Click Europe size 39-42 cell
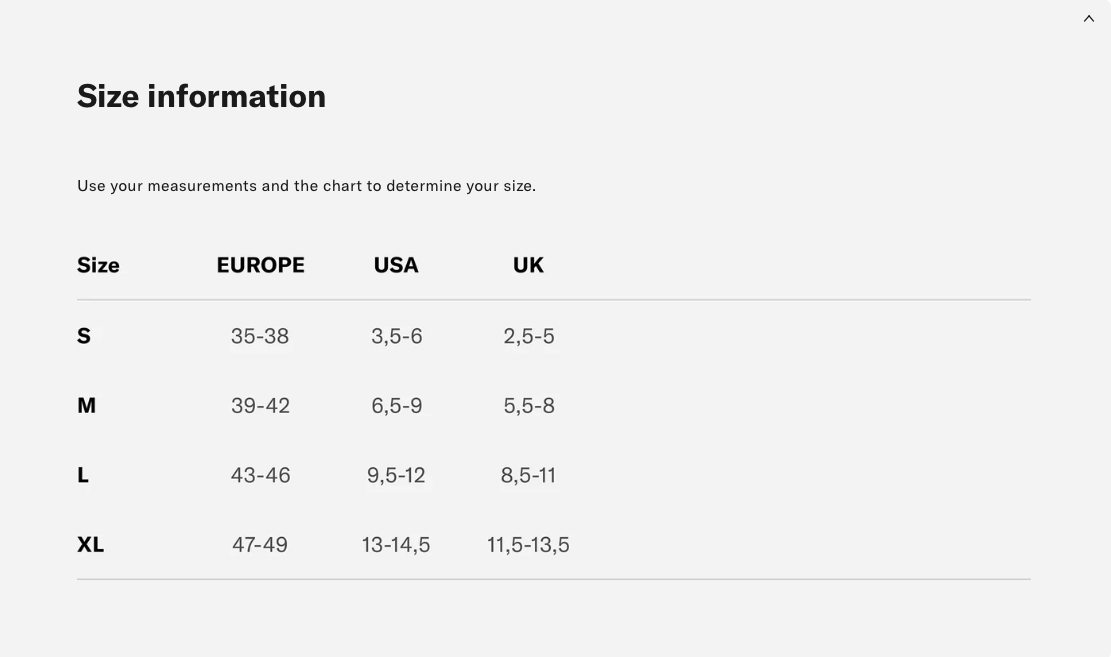 [260, 406]
